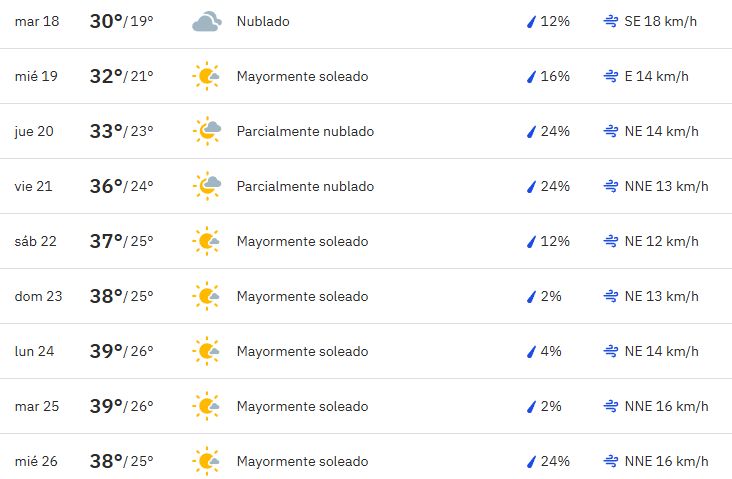Expand the dom 23 forecast row
The image size is (732, 479).
point(366,296)
